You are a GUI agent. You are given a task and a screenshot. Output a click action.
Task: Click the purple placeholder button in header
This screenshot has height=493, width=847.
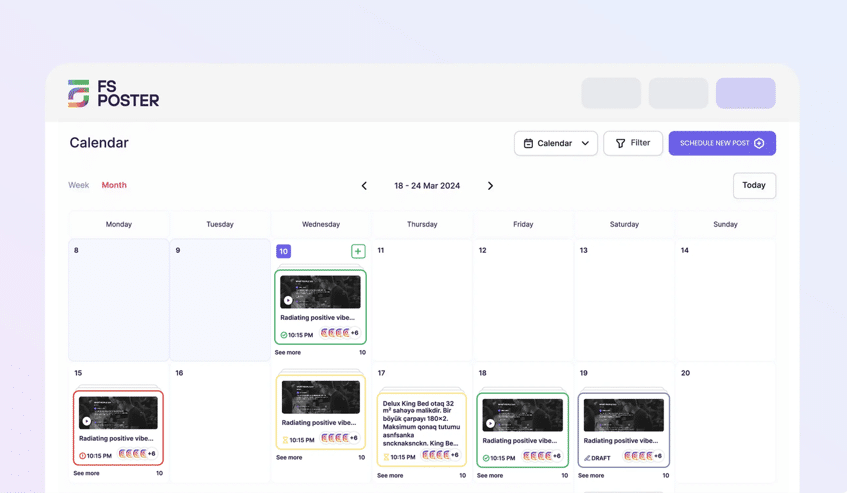pos(745,93)
